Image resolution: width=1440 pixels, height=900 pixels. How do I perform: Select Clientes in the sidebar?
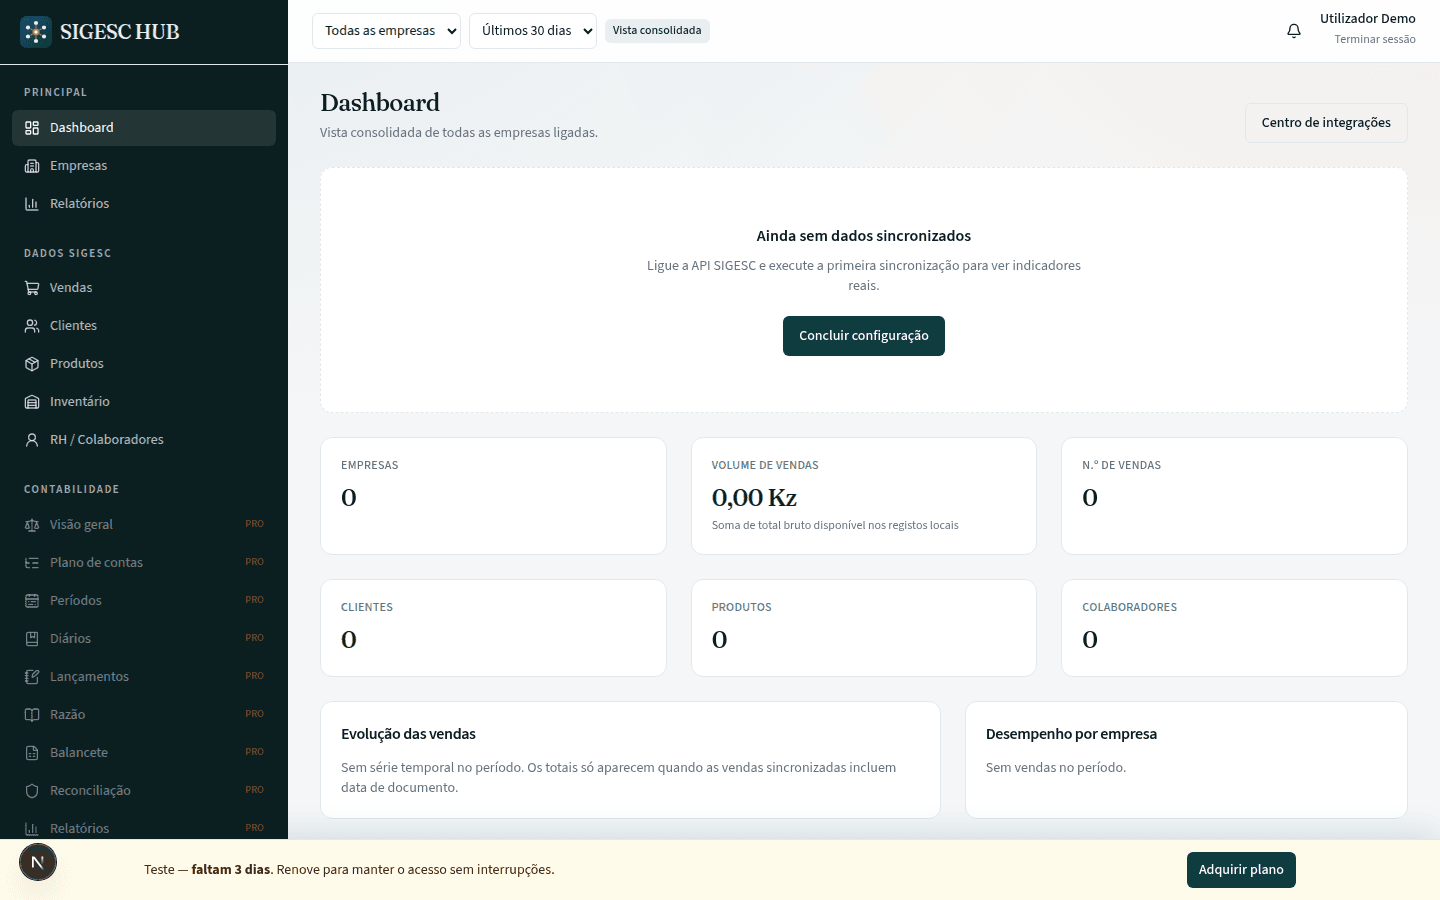144,326
